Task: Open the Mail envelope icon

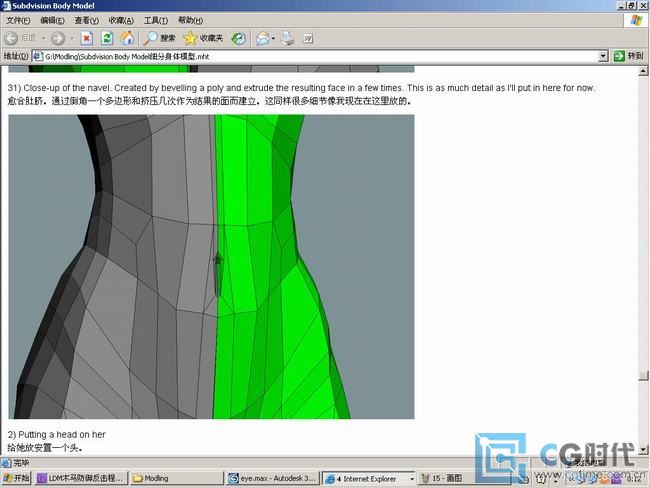Action: point(262,39)
